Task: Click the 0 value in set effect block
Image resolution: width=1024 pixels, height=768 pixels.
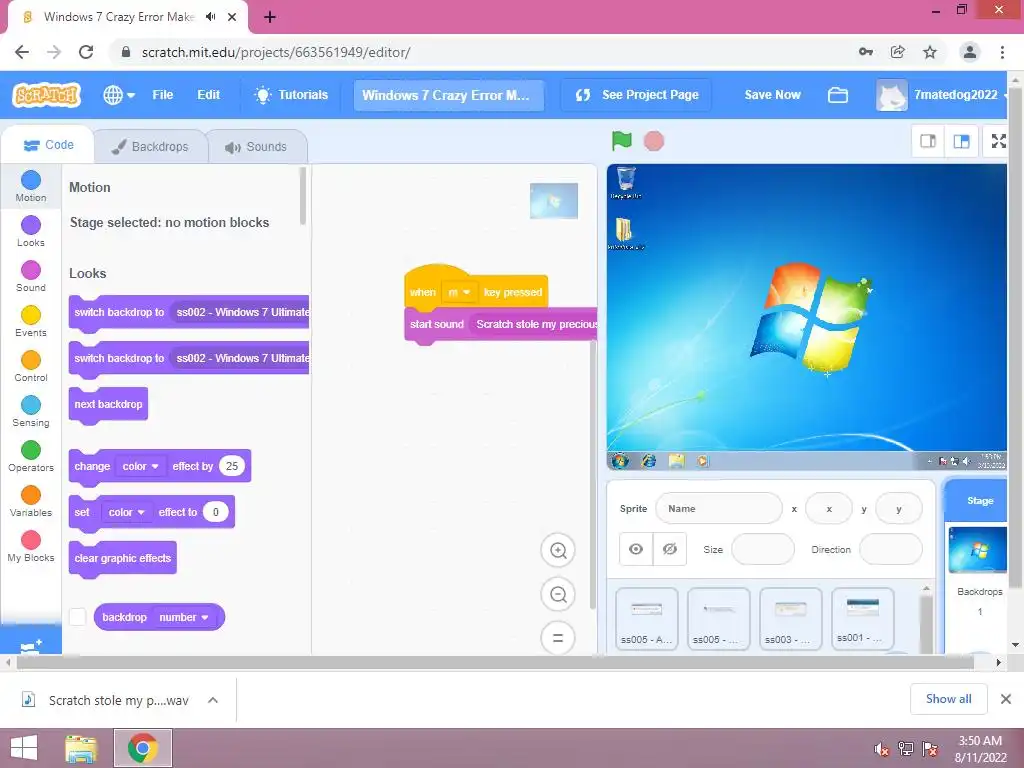Action: [x=216, y=512]
